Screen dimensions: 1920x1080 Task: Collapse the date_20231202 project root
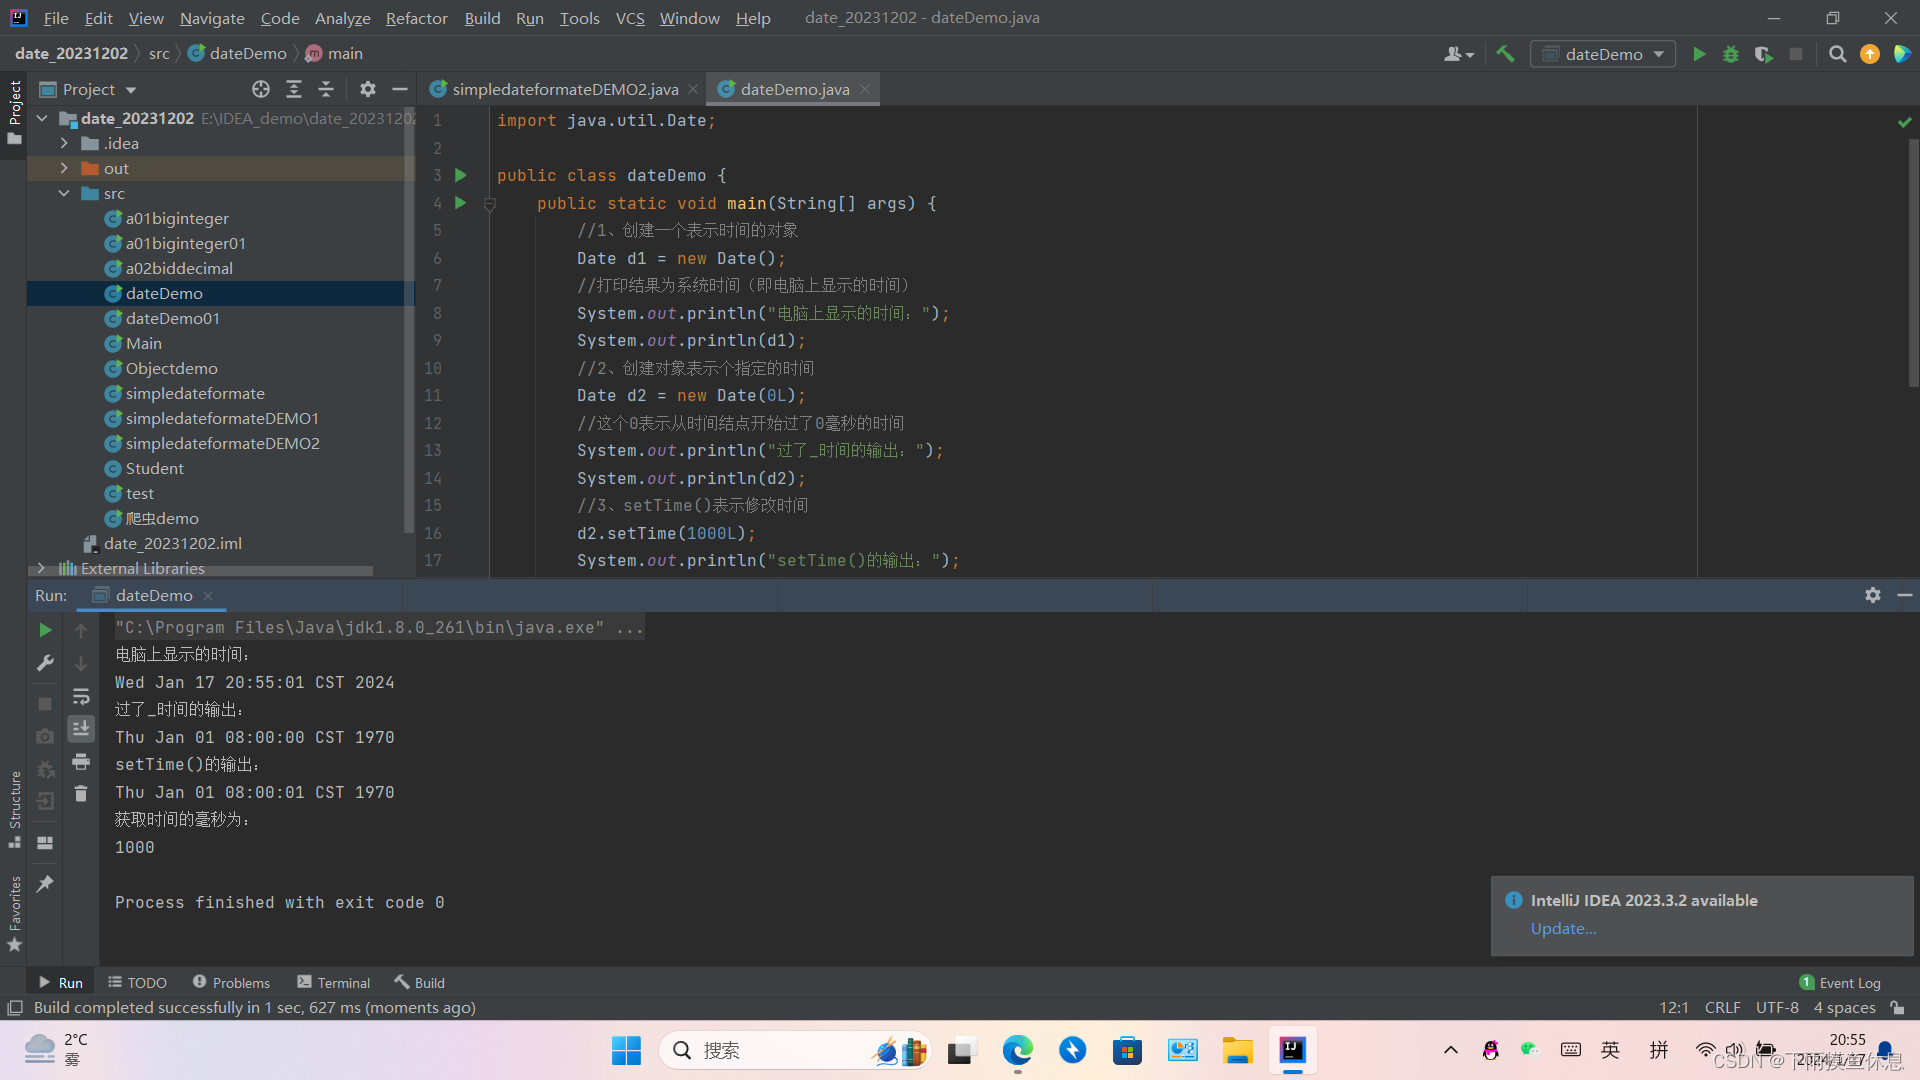pos(42,118)
